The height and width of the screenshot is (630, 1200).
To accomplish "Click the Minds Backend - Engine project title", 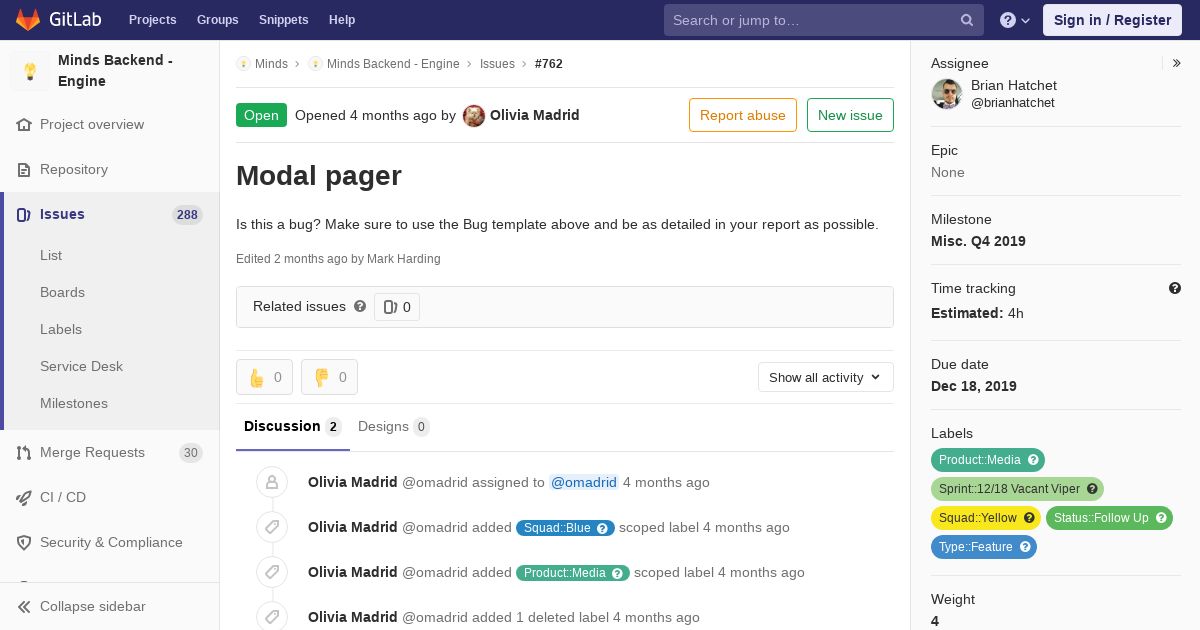I will 115,70.
